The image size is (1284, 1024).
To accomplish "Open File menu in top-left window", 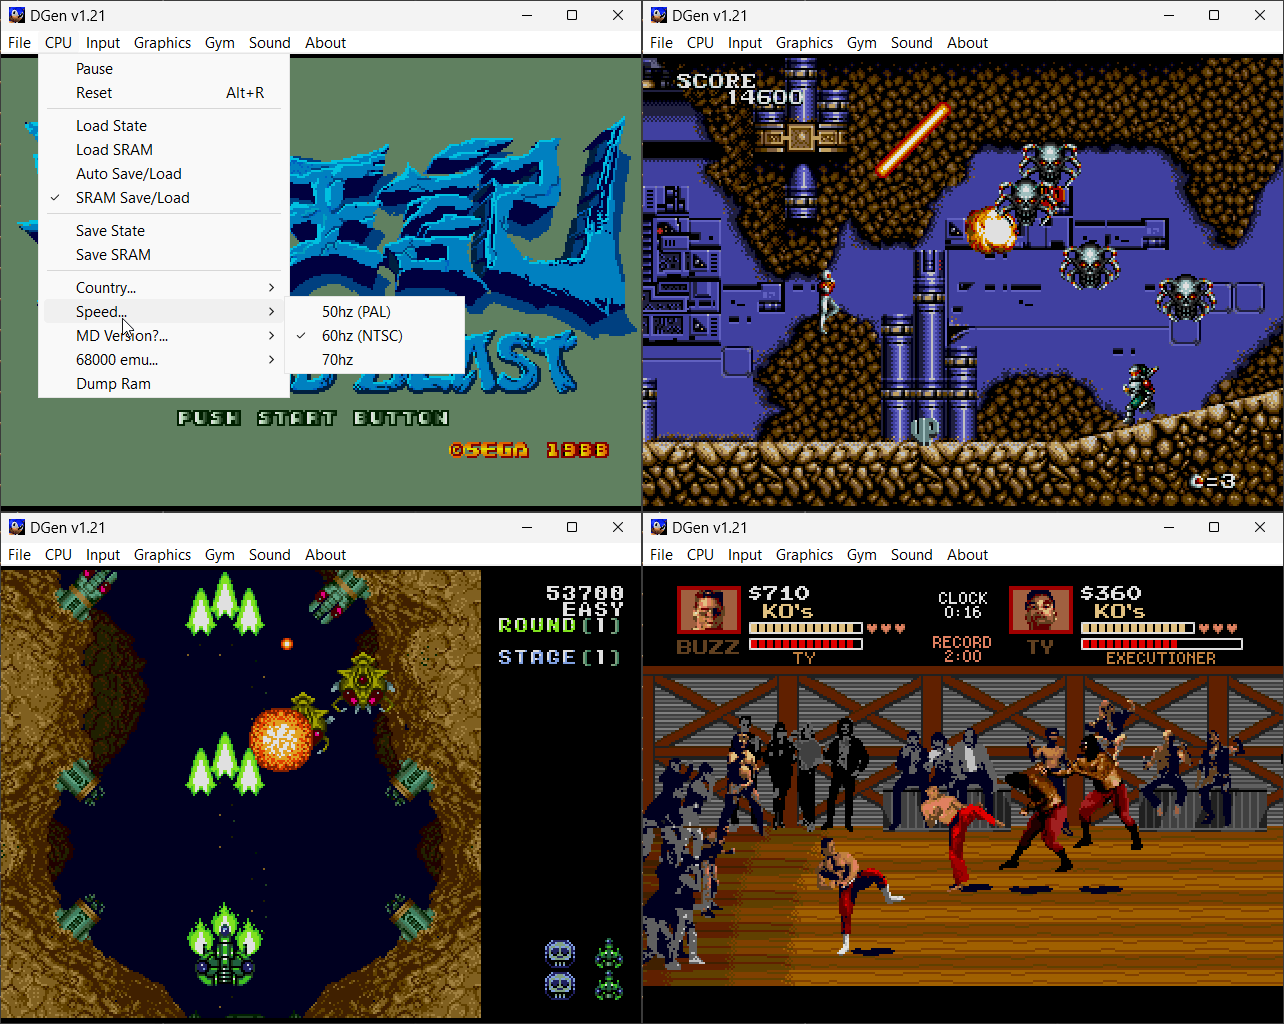I will (19, 43).
